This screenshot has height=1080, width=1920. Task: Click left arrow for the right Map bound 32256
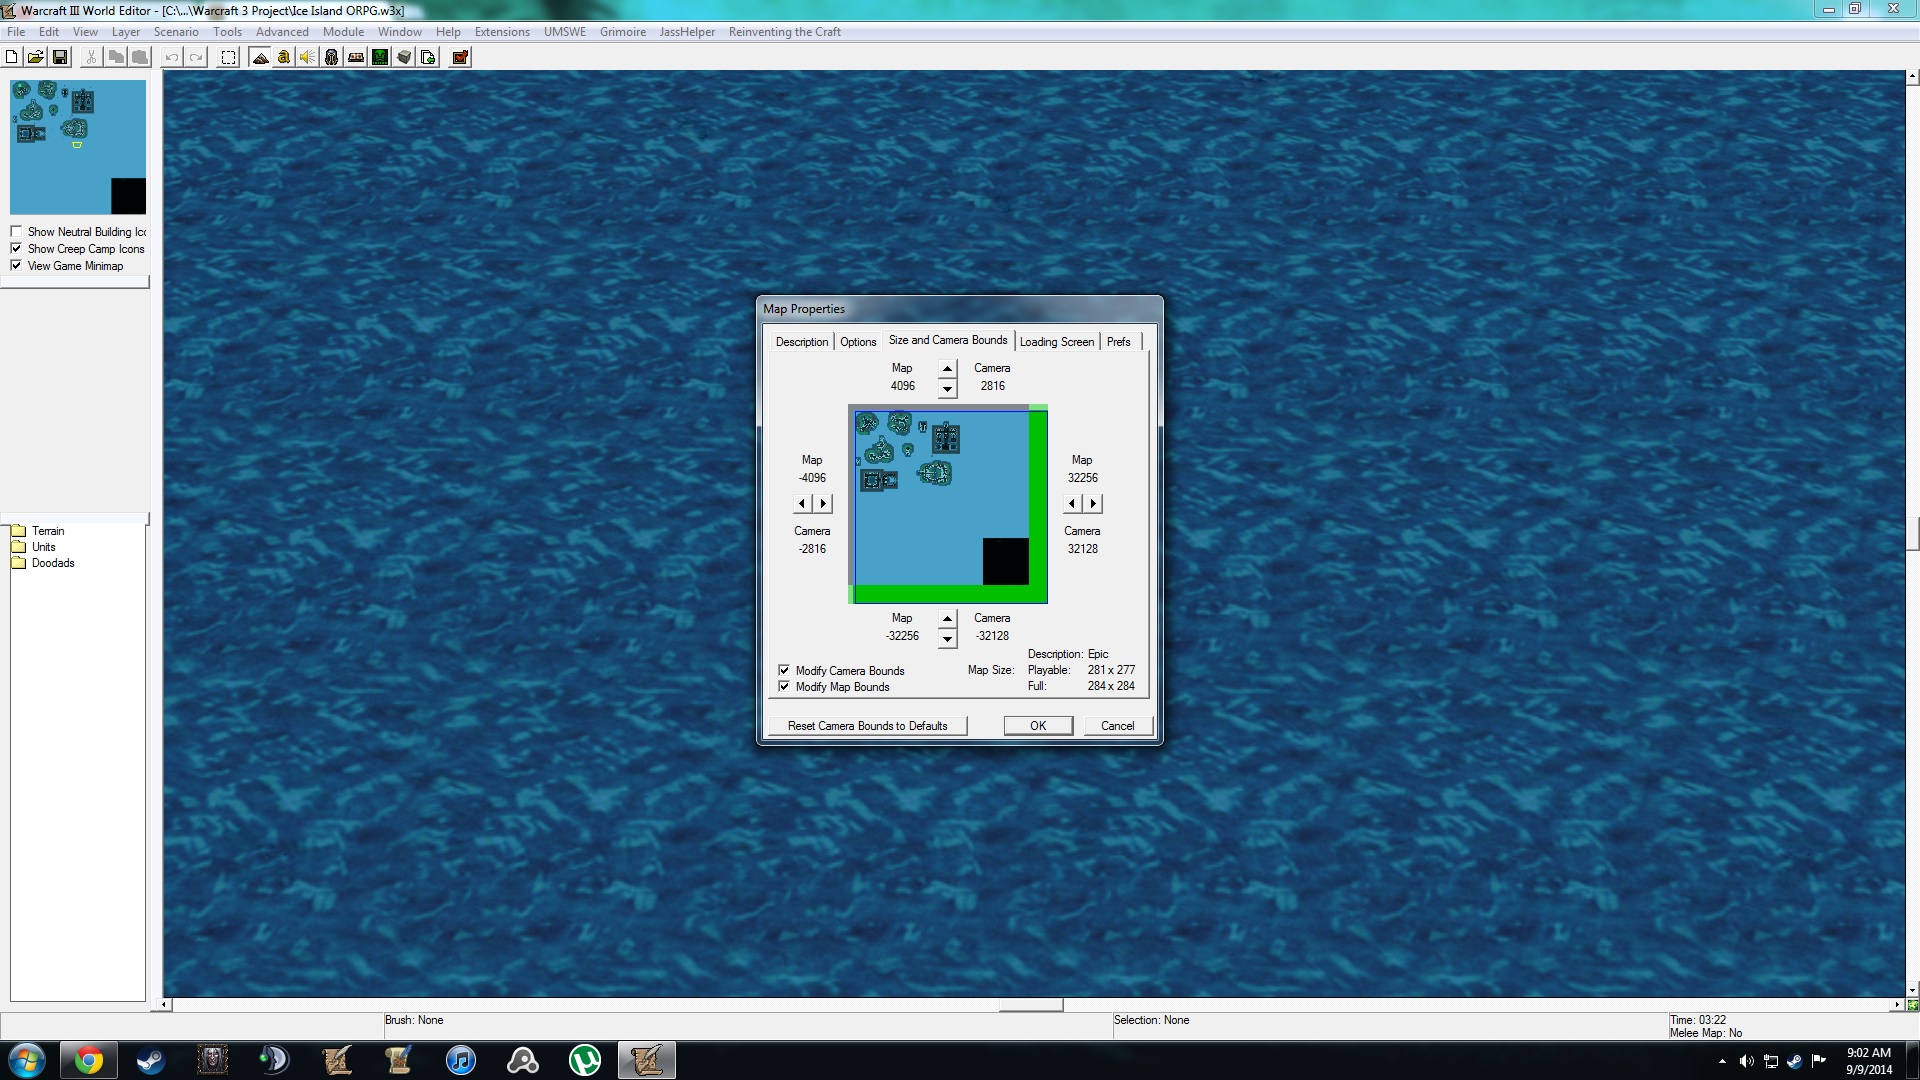click(x=1073, y=503)
